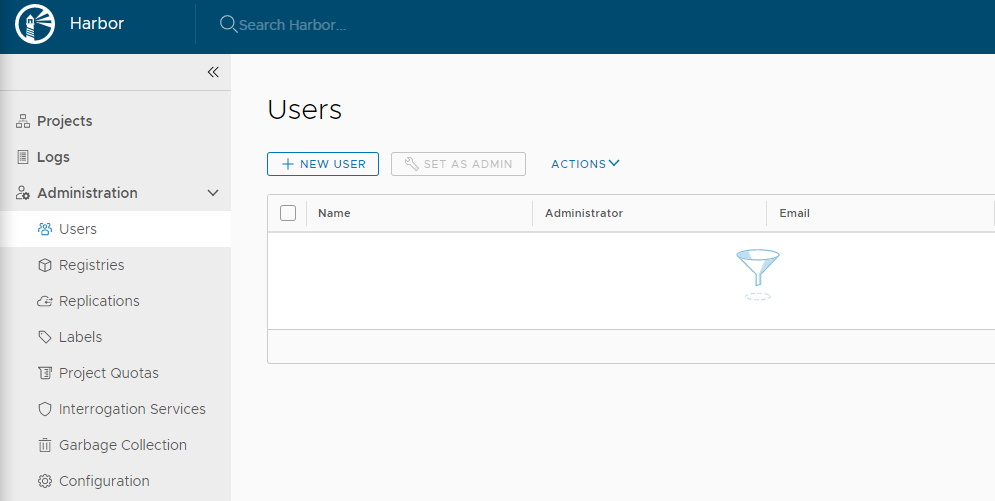Image resolution: width=995 pixels, height=501 pixels.
Task: Click the Replications cloud icon
Action: tap(44, 301)
